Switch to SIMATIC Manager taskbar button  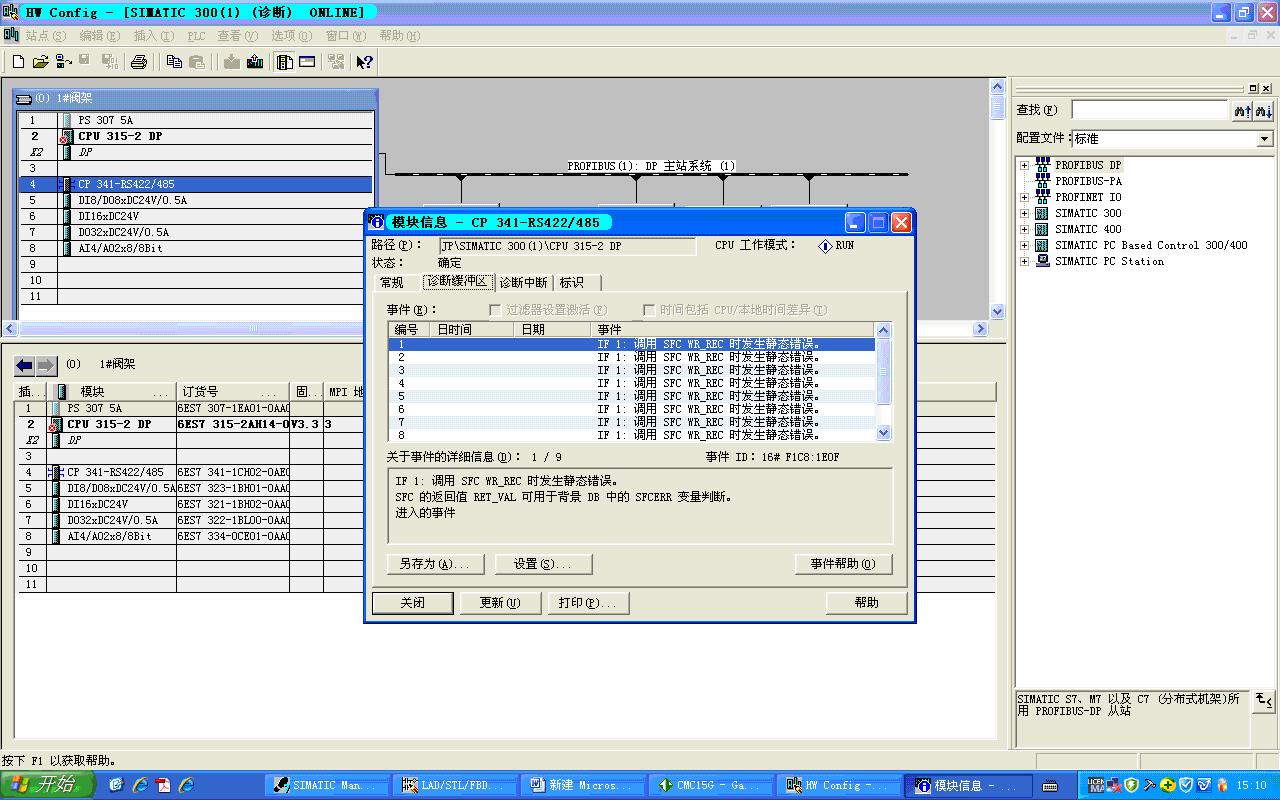pos(329,786)
